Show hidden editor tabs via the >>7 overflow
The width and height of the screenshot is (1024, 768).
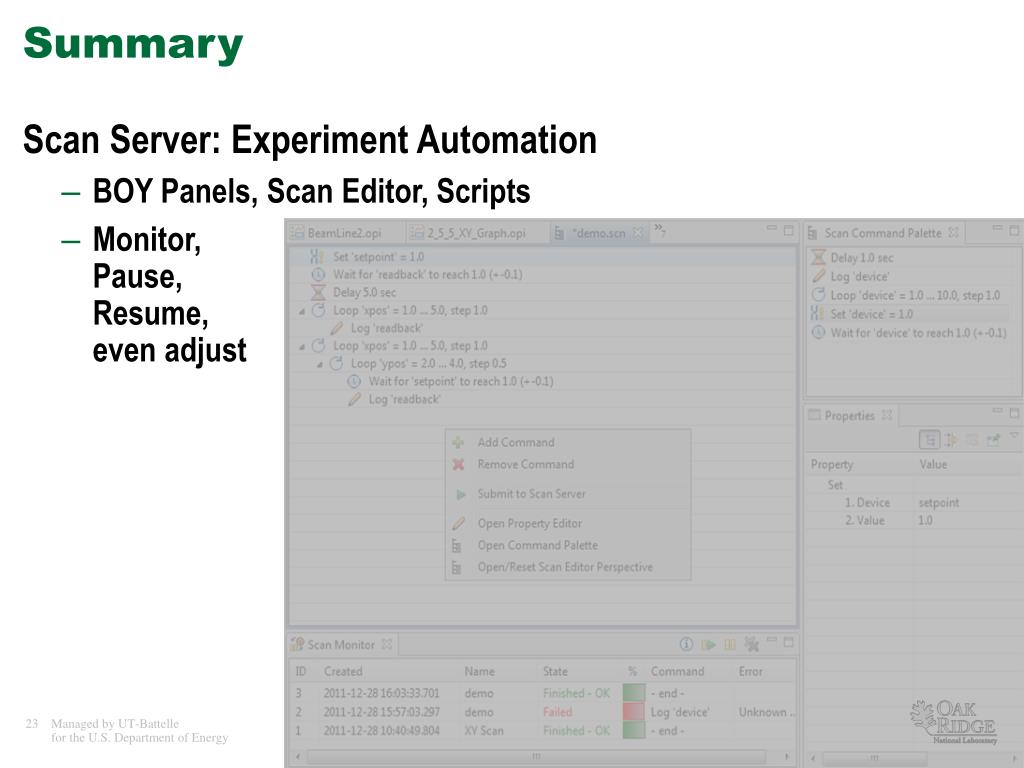click(x=660, y=229)
